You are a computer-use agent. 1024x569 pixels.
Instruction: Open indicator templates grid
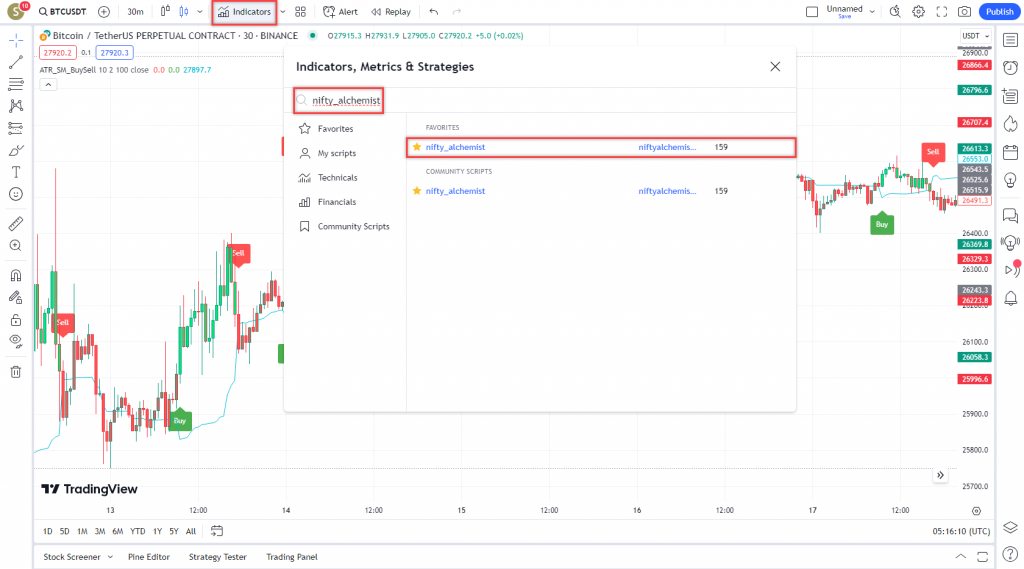pos(300,12)
